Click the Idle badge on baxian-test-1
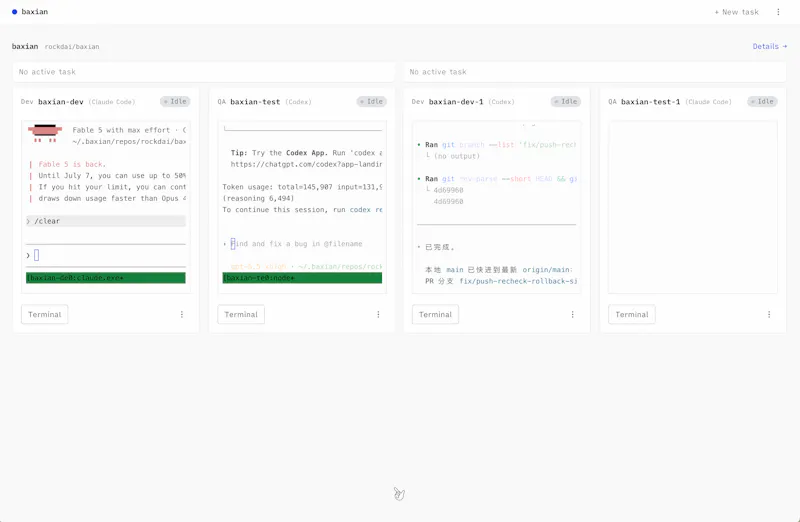Viewport: 800px width, 522px height. click(x=762, y=102)
